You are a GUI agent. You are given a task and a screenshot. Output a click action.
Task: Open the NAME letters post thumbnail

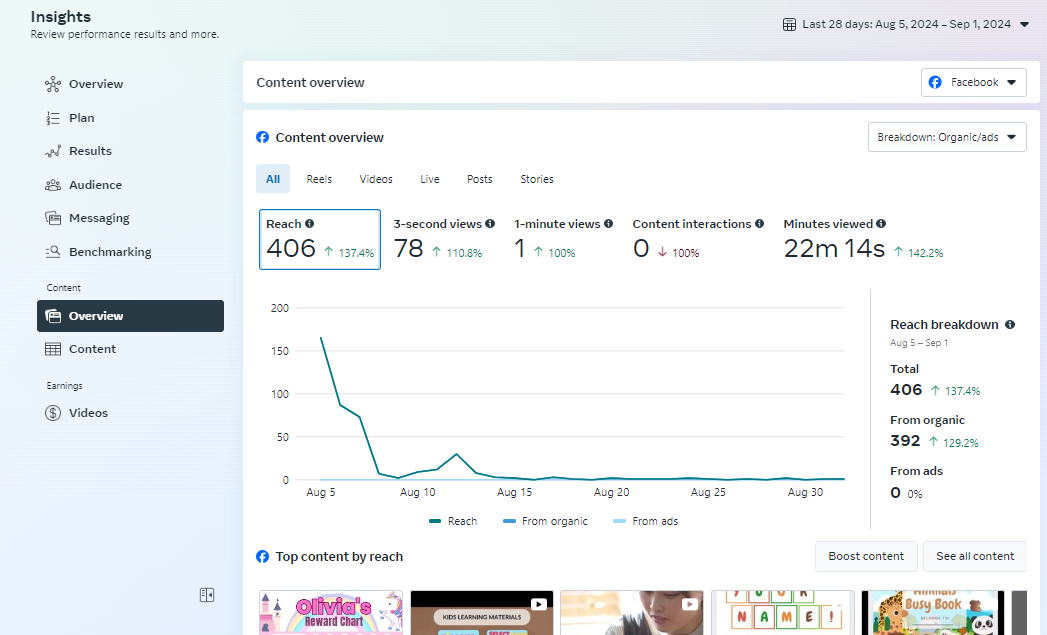click(x=783, y=613)
